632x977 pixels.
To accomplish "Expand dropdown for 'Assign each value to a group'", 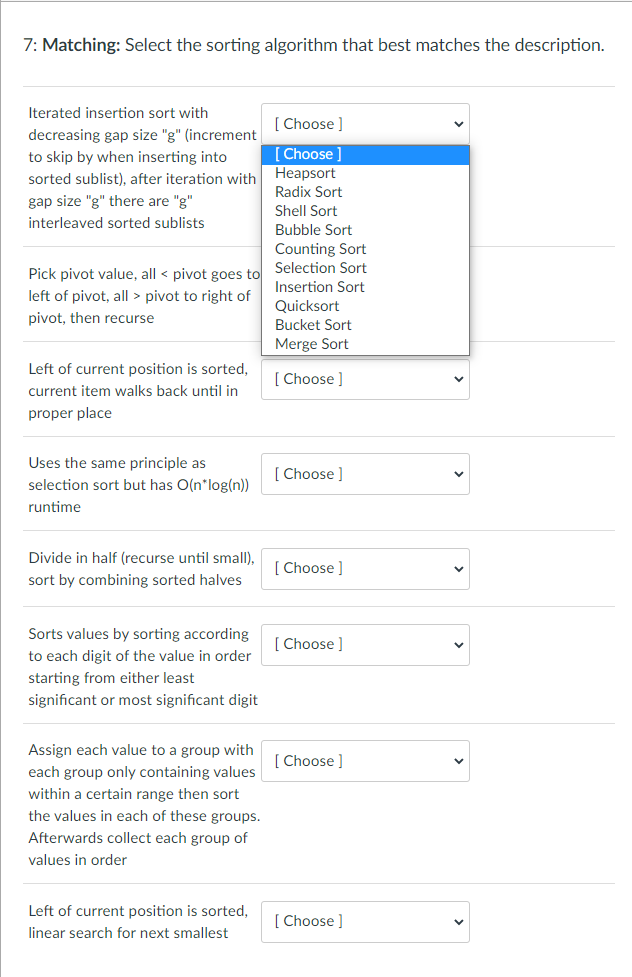I will click(365, 761).
